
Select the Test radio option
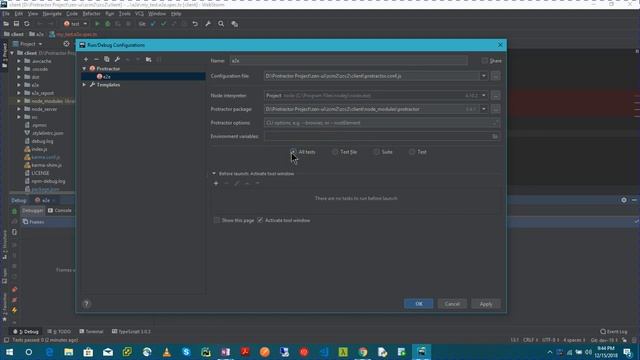pyautogui.click(x=418, y=152)
